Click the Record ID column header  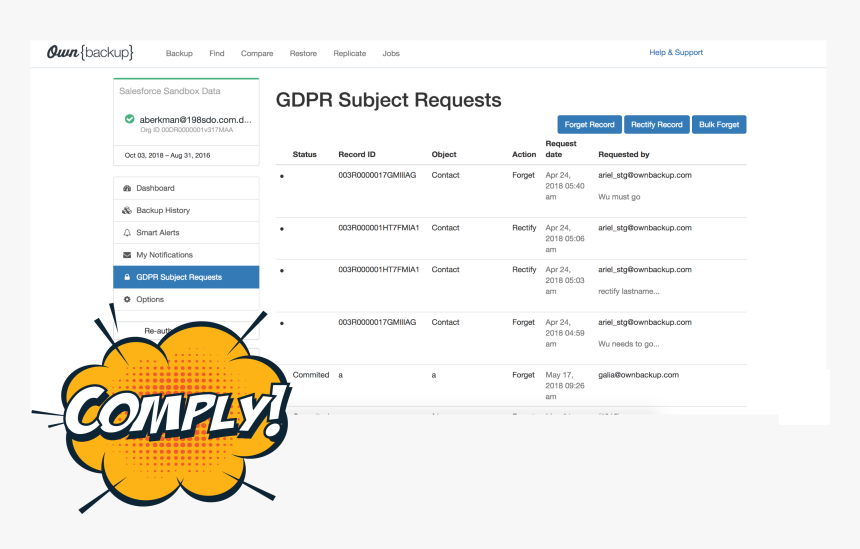pyautogui.click(x=357, y=155)
